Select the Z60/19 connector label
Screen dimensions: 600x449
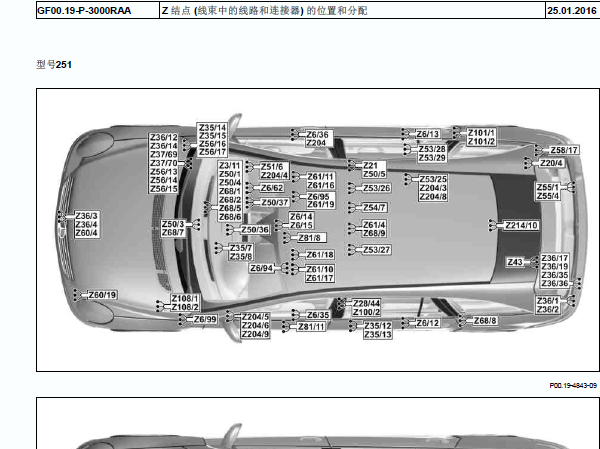pos(103,295)
